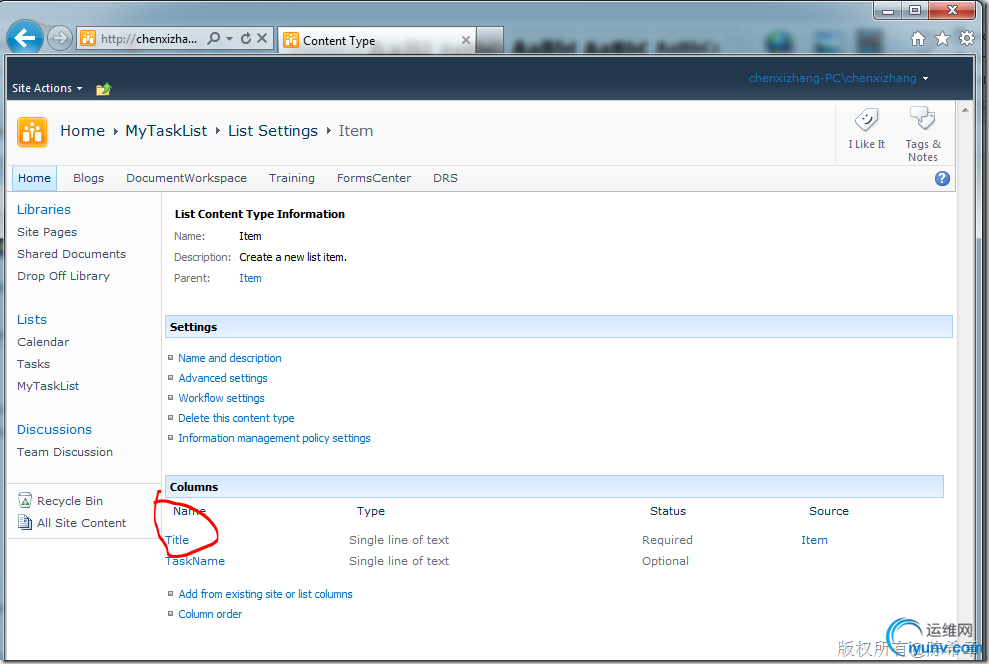This screenshot has height=664, width=989.
Task: Click the search magnifier in address bar
Action: pos(214,38)
